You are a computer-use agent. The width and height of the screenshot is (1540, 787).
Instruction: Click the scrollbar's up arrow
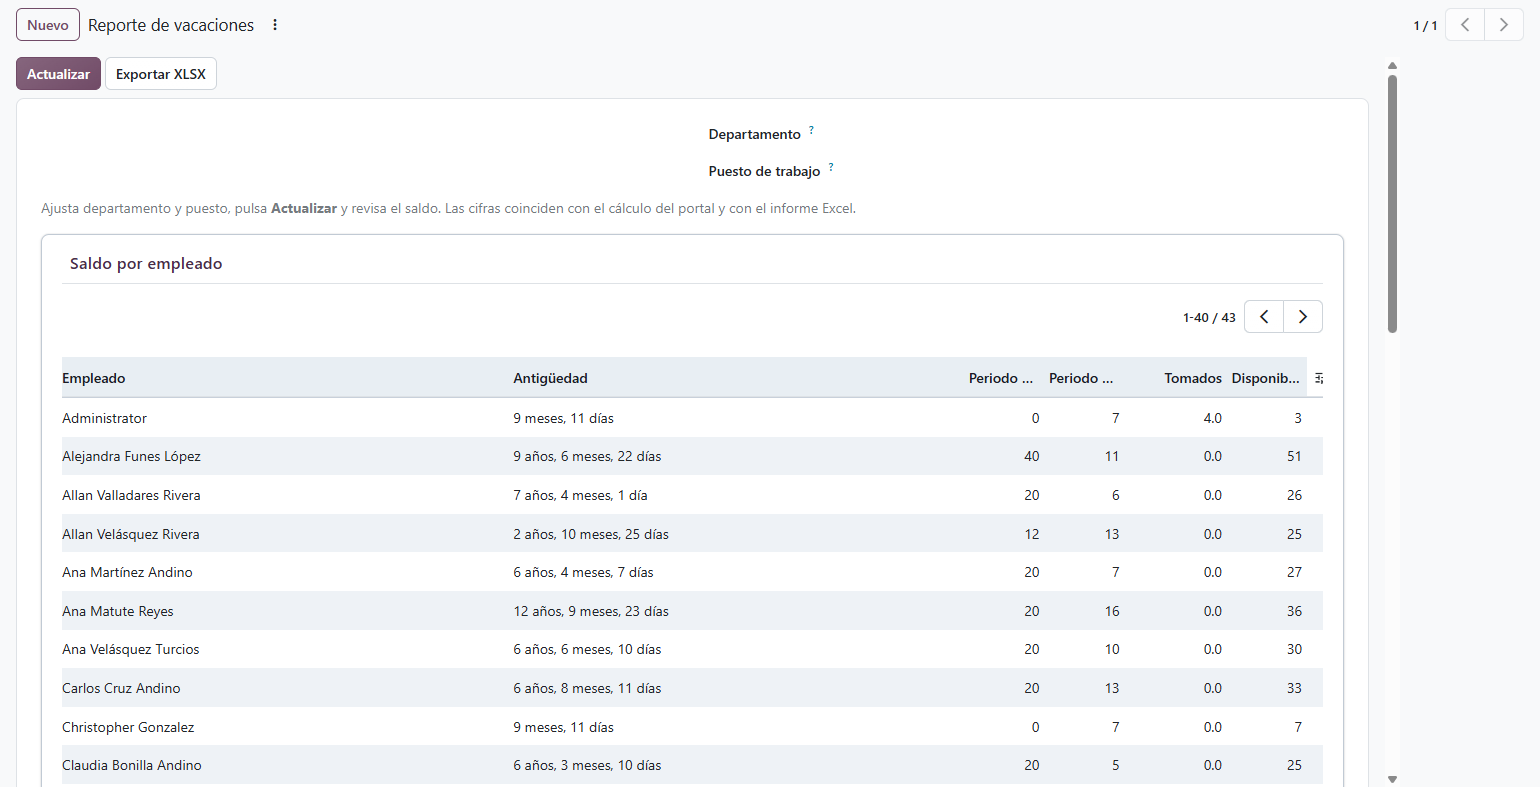tap(1392, 66)
